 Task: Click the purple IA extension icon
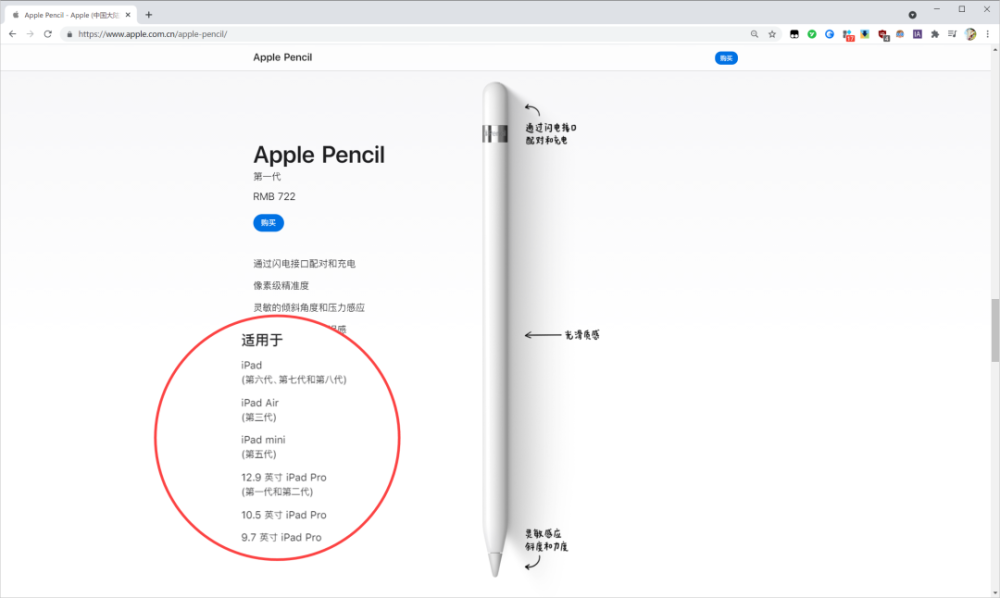pyautogui.click(x=917, y=34)
